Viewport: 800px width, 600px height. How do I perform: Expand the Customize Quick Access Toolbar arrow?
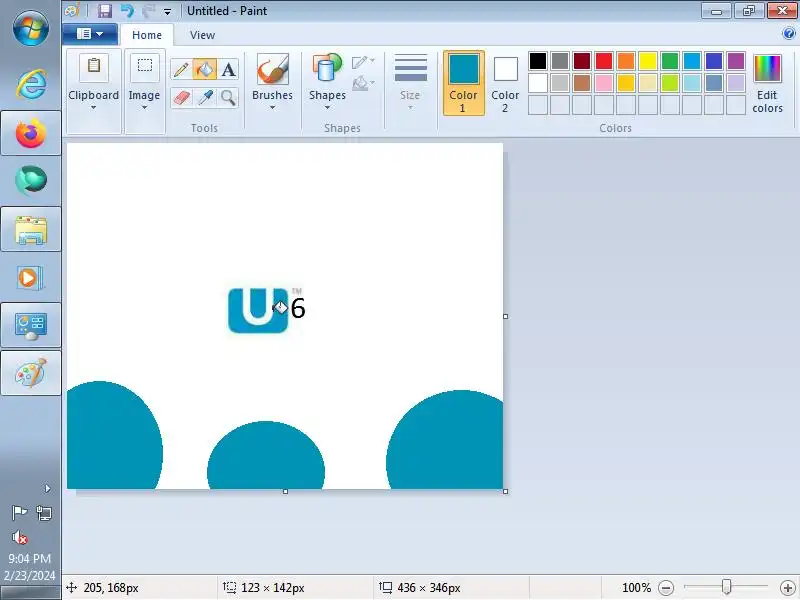click(x=167, y=11)
